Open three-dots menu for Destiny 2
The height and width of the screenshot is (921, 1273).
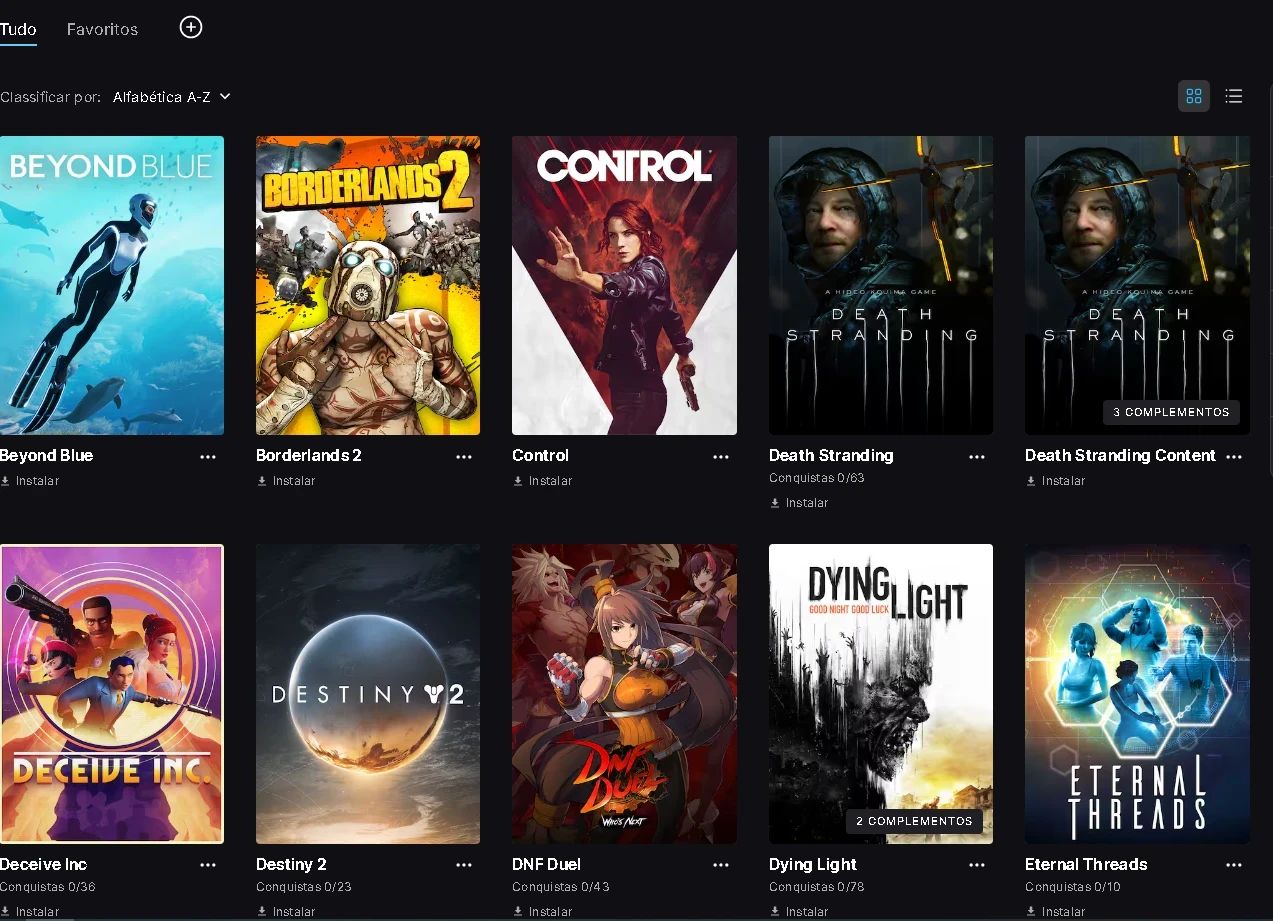point(464,865)
